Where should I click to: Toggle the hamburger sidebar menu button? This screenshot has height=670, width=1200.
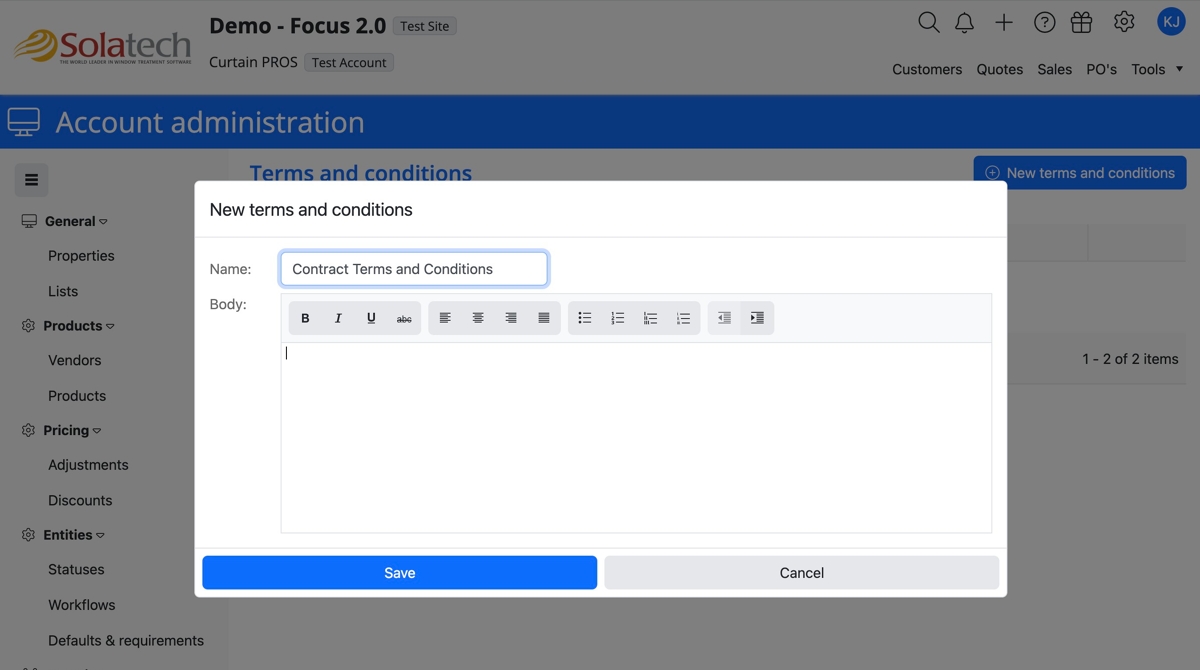click(x=31, y=180)
